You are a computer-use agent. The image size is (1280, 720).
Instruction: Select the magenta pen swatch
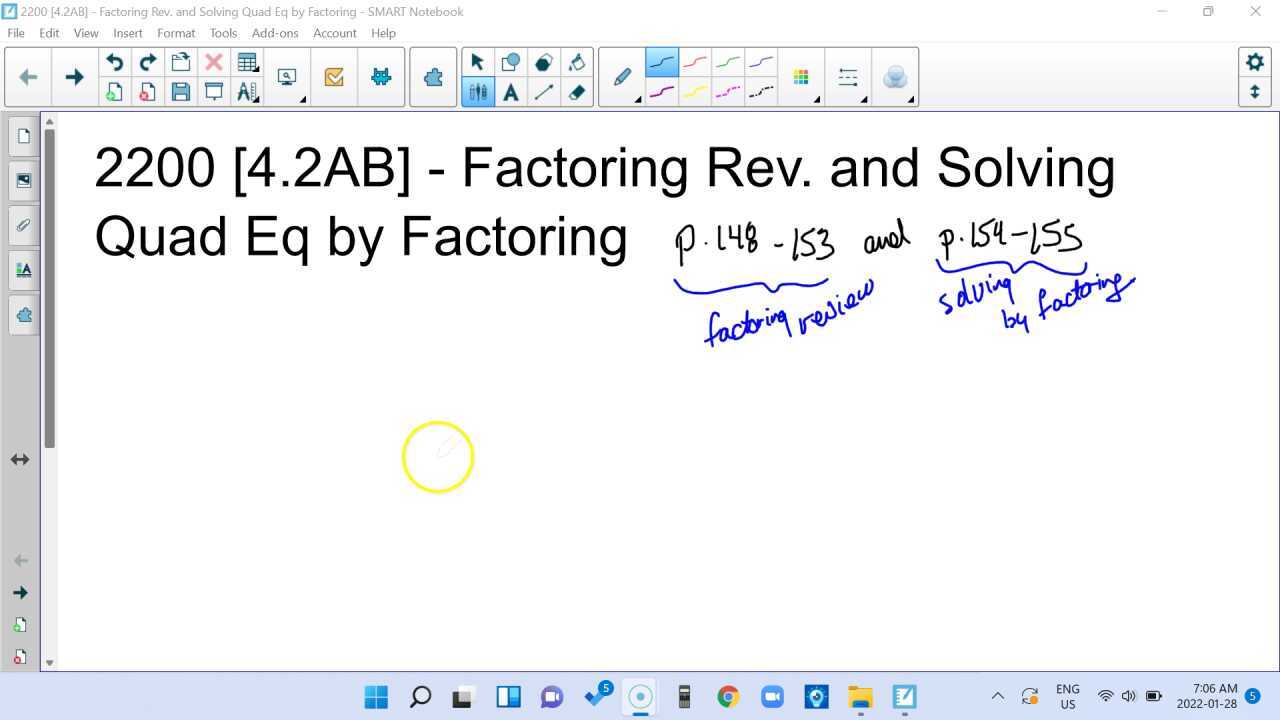[x=660, y=91]
